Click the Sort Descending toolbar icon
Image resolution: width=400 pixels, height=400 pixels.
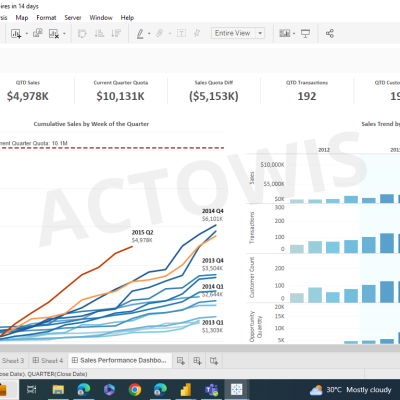coord(116,33)
